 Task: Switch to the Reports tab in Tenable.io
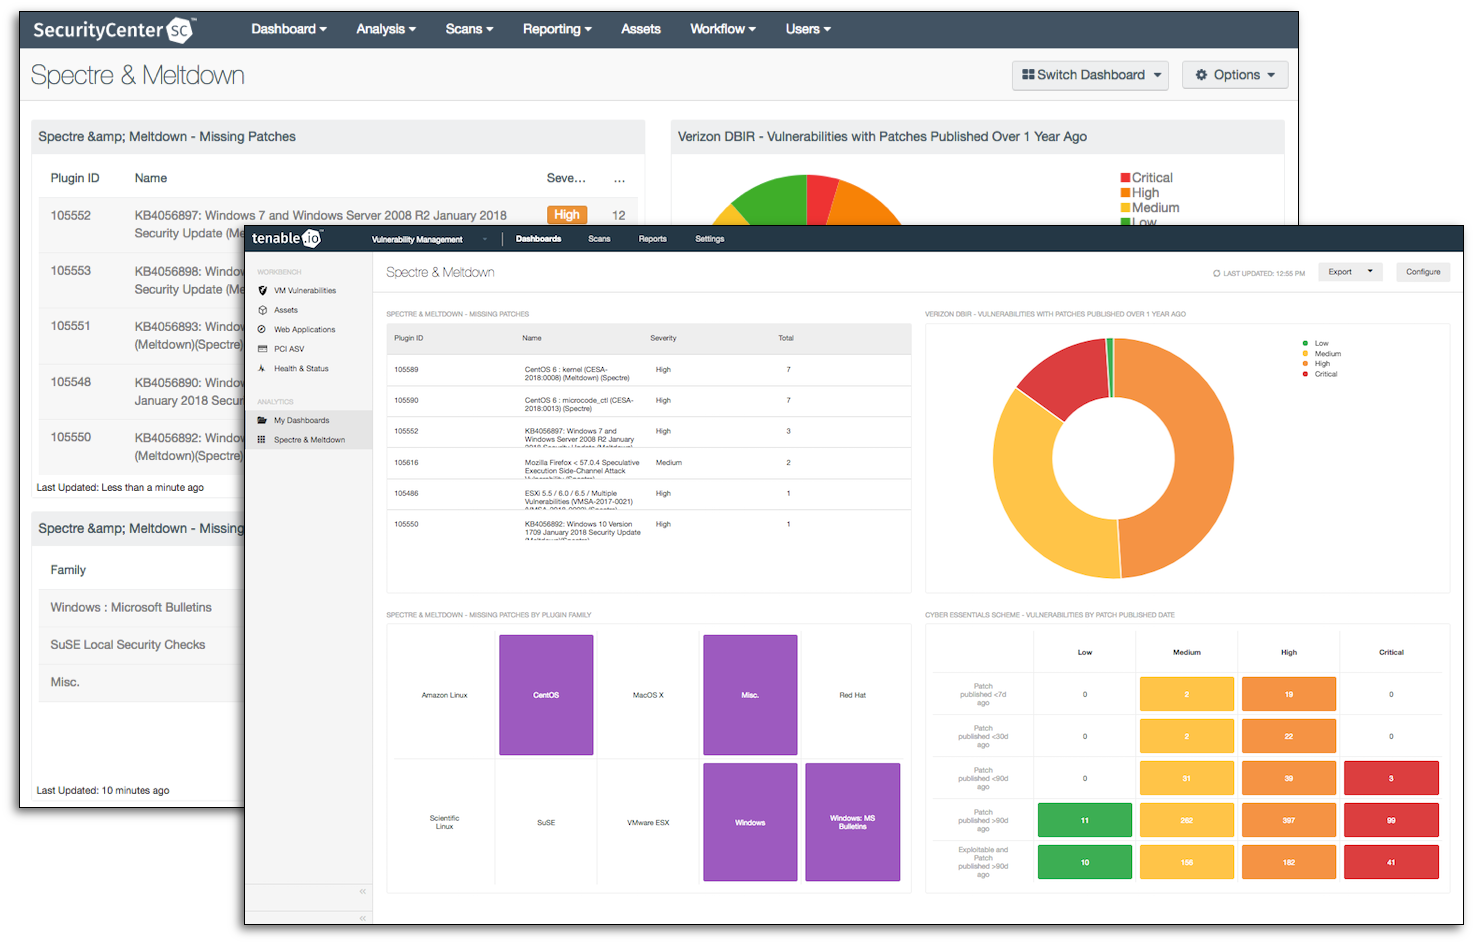point(653,239)
